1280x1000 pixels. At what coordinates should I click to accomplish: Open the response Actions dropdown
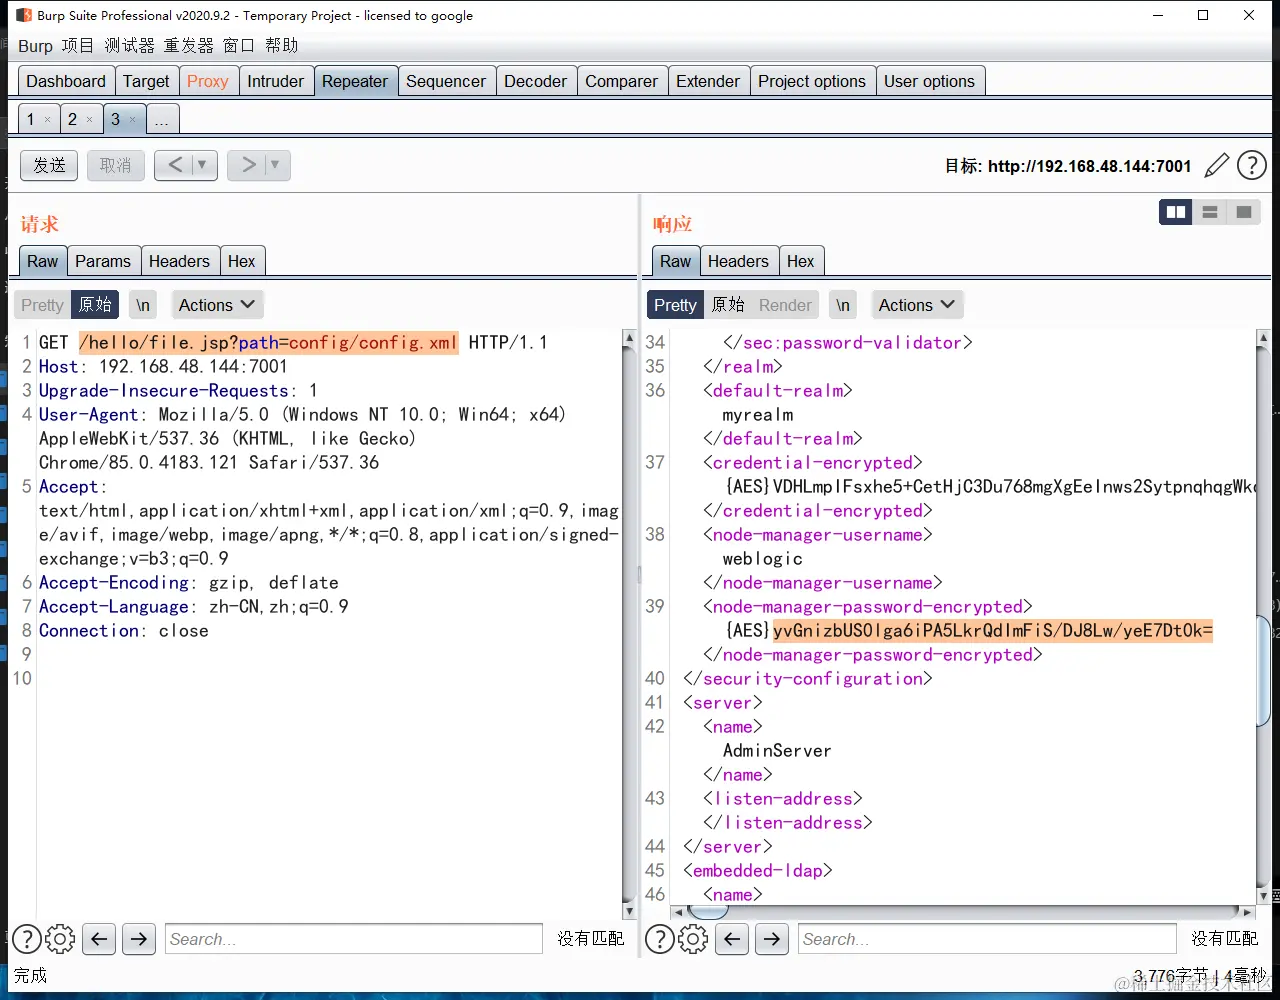click(917, 305)
